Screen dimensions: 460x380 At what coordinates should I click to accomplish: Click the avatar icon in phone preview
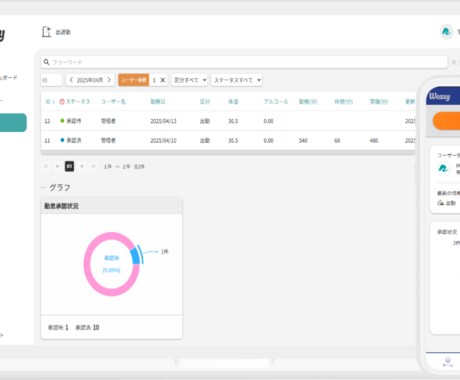pos(443,168)
